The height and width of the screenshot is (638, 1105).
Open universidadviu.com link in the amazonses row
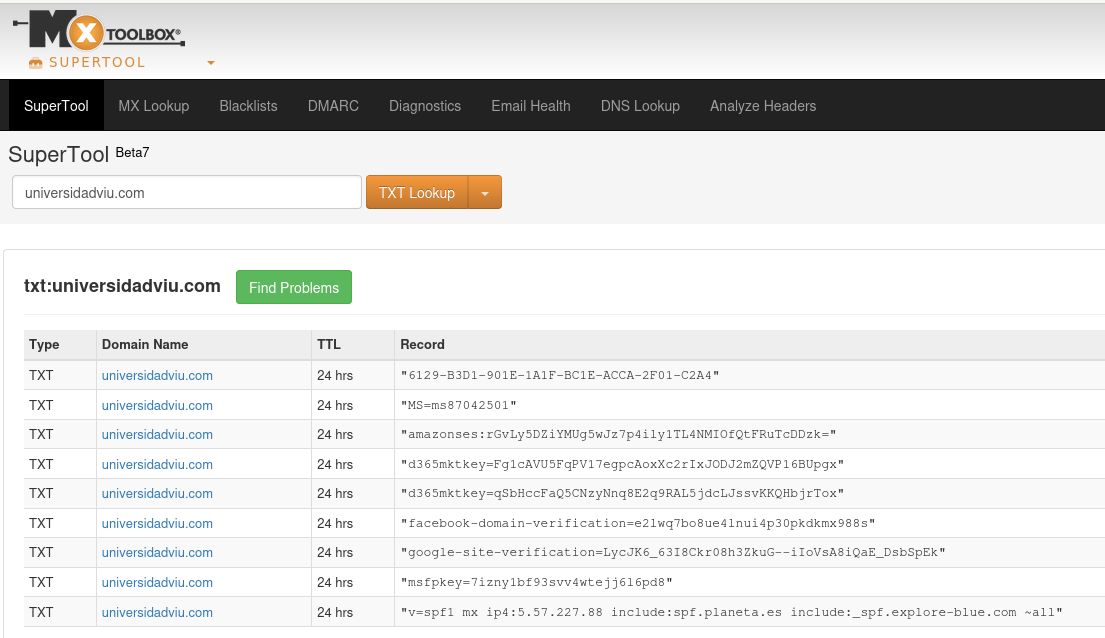[157, 434]
